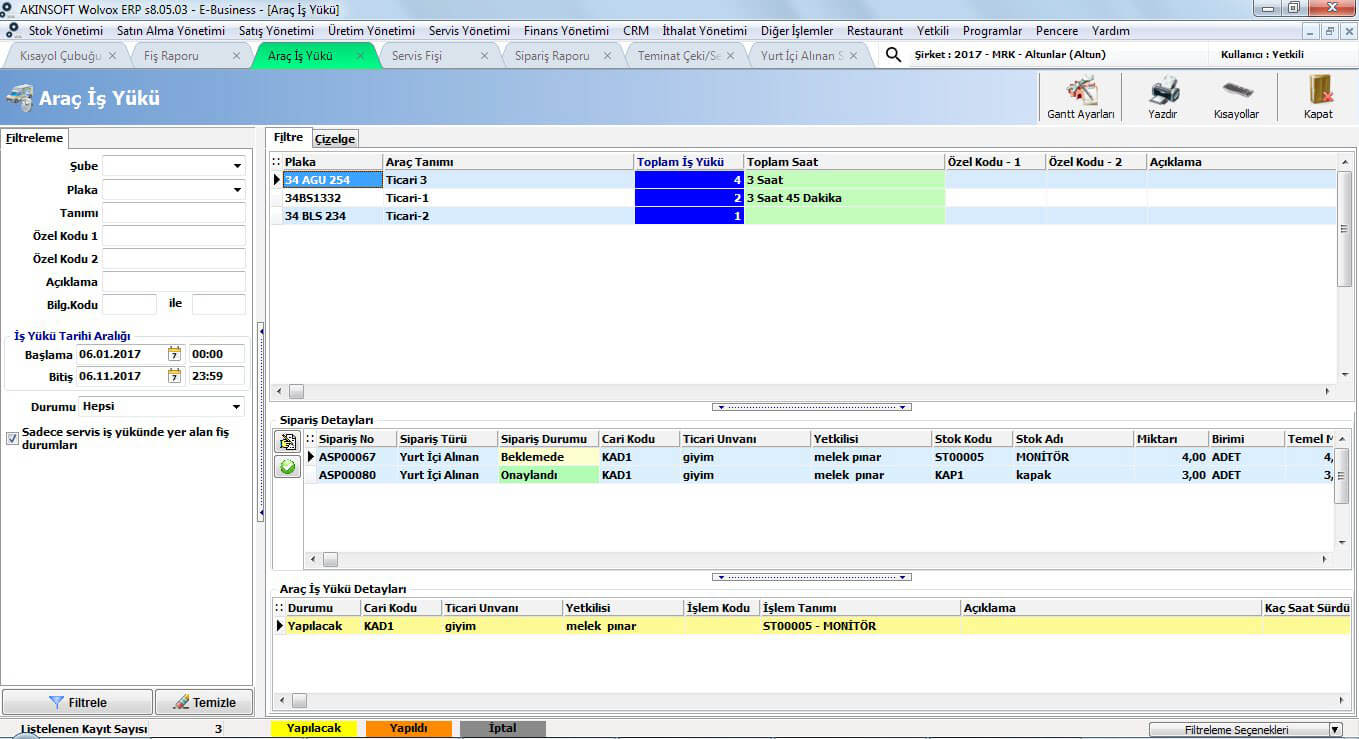
Task: Open Gantt Ayarları settings icon
Action: (x=1080, y=91)
